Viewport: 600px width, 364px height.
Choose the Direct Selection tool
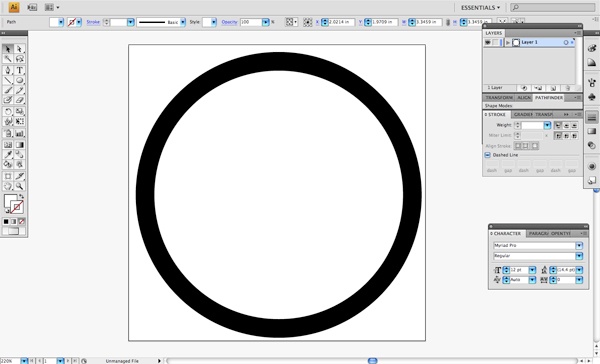(x=20, y=49)
